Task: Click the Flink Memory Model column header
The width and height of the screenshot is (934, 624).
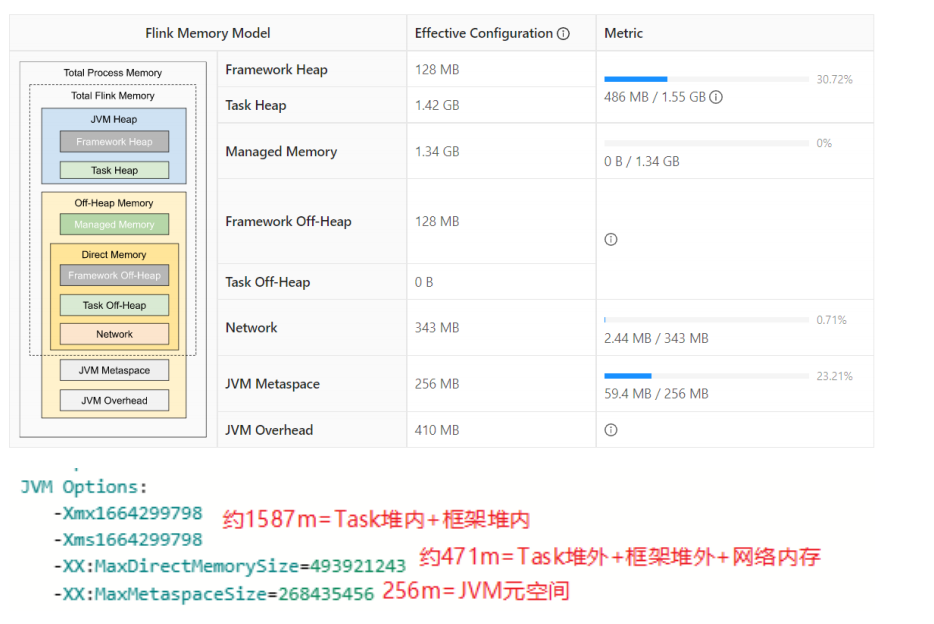Action: point(208,34)
